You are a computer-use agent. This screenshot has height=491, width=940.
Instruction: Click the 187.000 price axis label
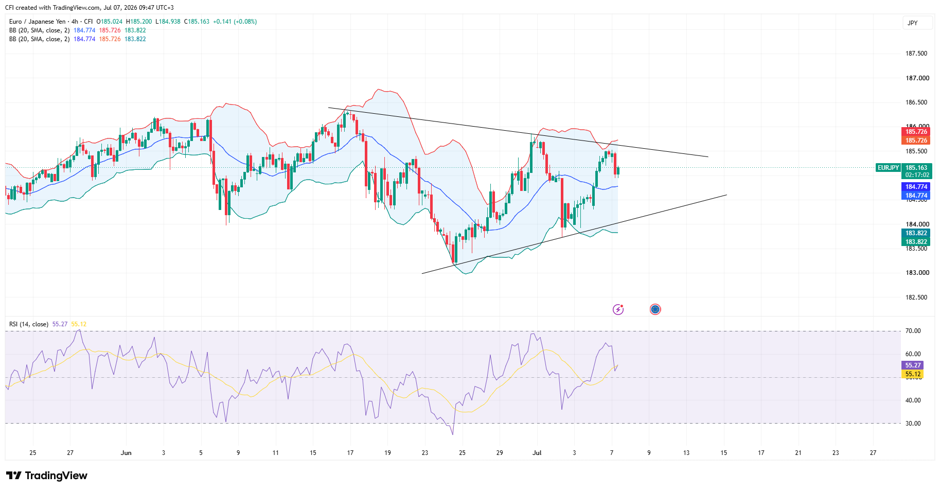click(x=916, y=78)
